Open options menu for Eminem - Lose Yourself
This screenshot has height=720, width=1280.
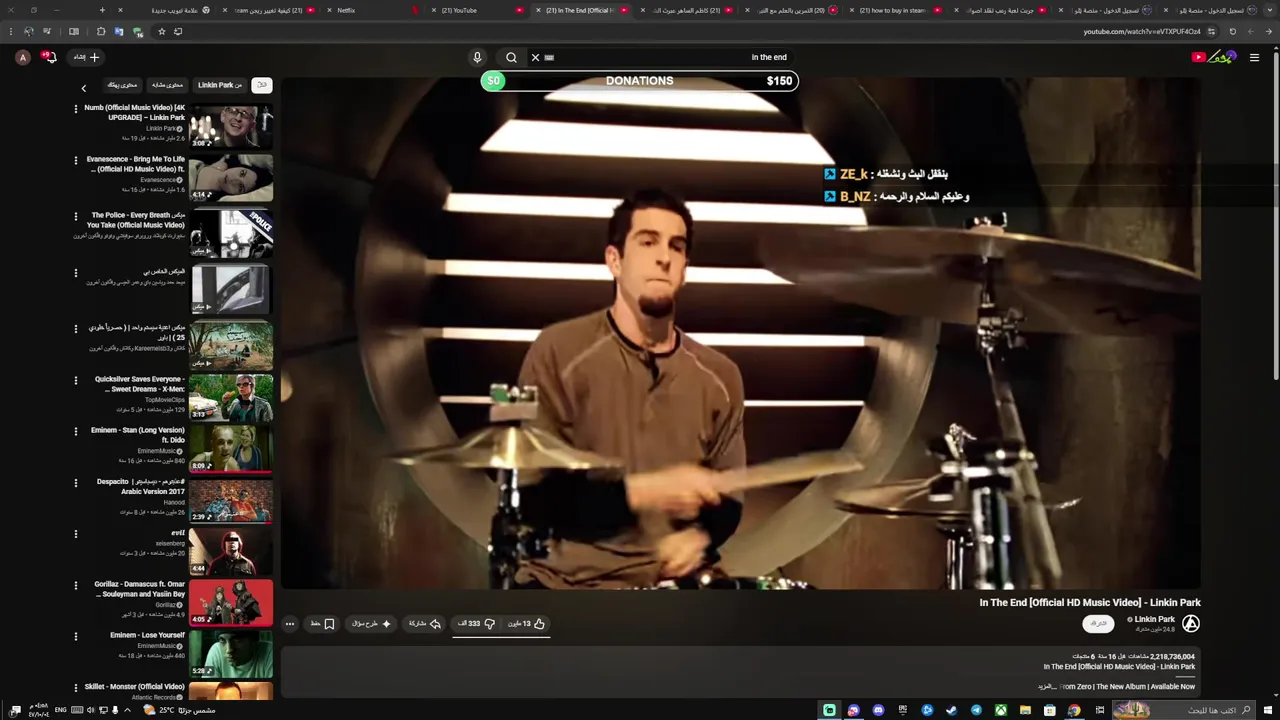(76, 637)
